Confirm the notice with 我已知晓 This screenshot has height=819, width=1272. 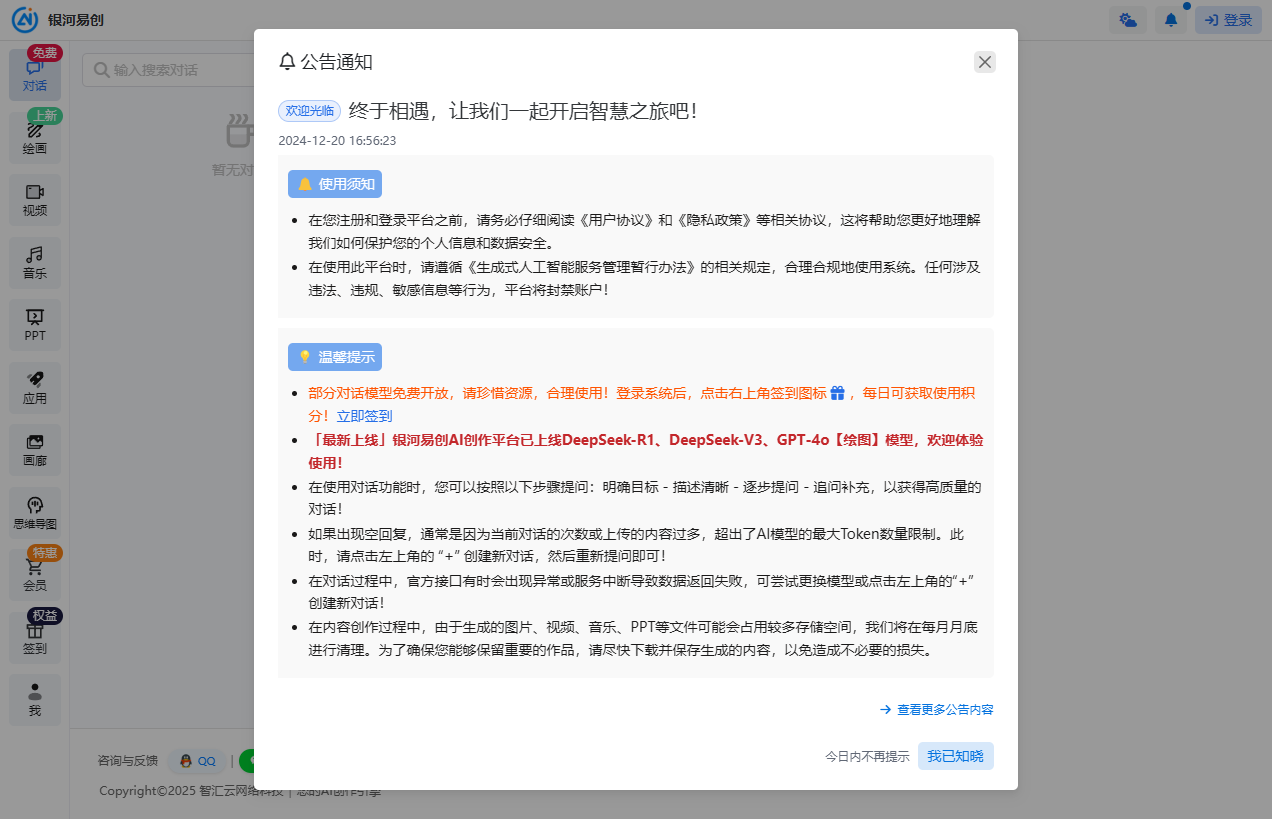(x=955, y=756)
